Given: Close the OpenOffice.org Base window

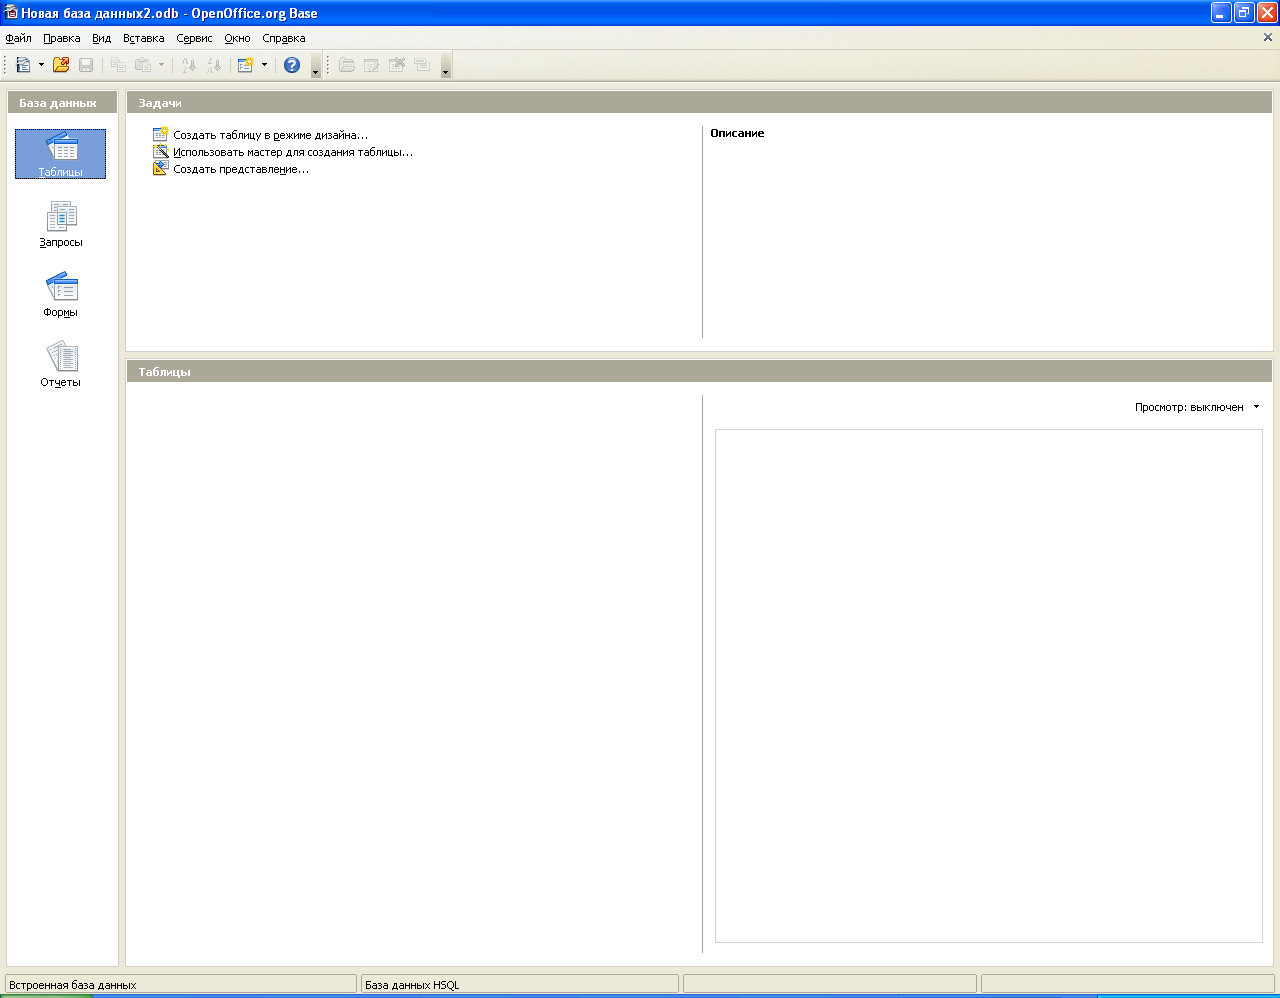Looking at the screenshot, I should 1267,13.
